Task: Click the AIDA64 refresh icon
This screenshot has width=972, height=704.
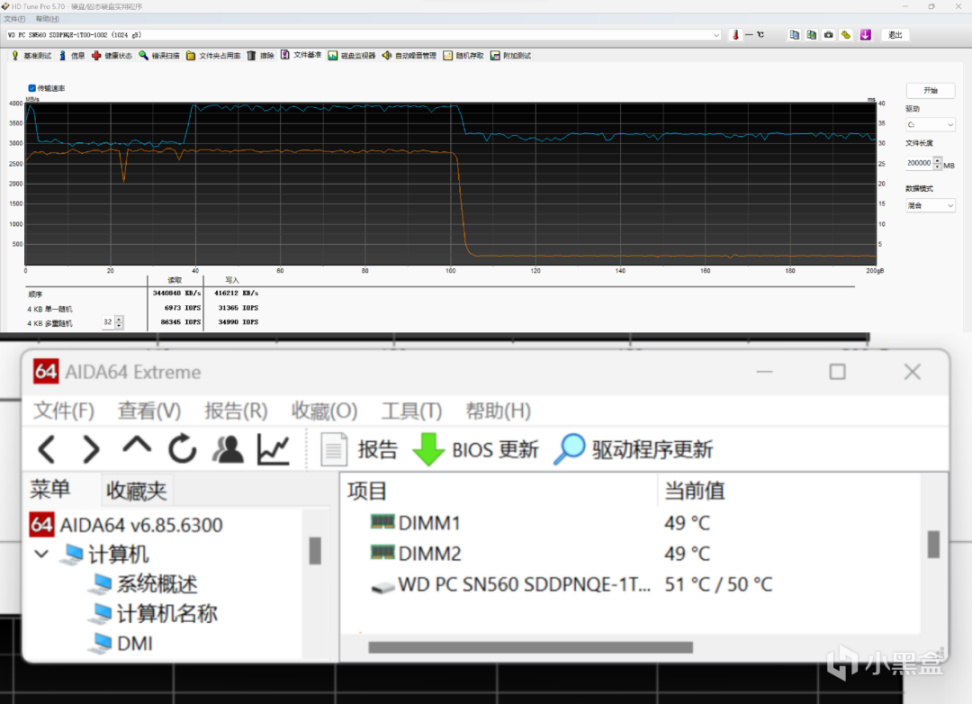Action: point(182,449)
